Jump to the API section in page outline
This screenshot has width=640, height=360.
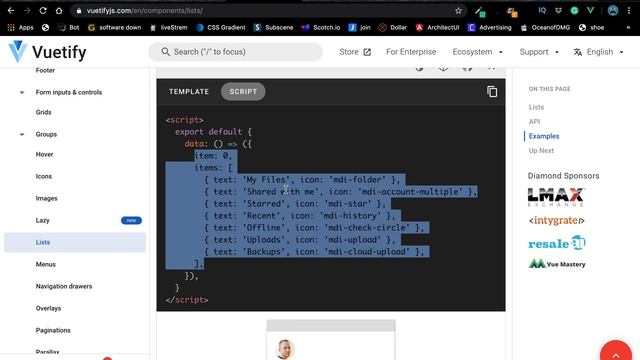coord(534,122)
